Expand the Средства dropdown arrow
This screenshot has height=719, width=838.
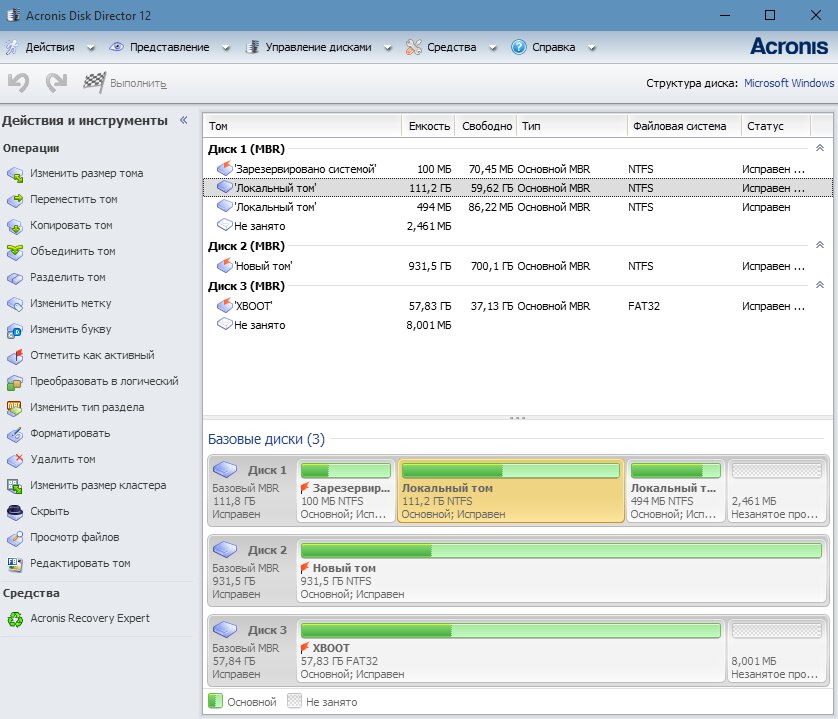[x=493, y=48]
